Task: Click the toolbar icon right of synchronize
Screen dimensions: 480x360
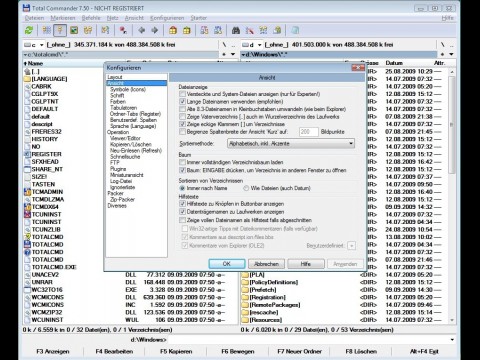Action: [277, 30]
